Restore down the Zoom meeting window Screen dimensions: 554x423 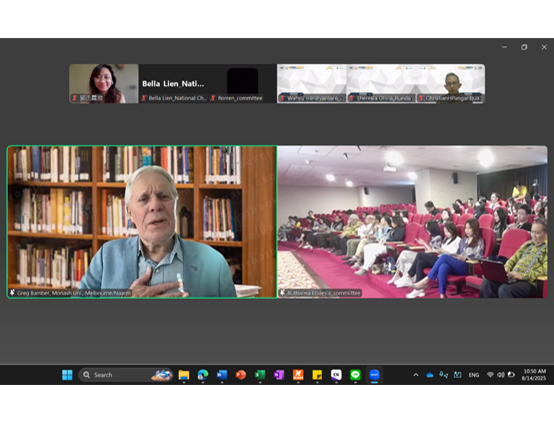tap(524, 47)
